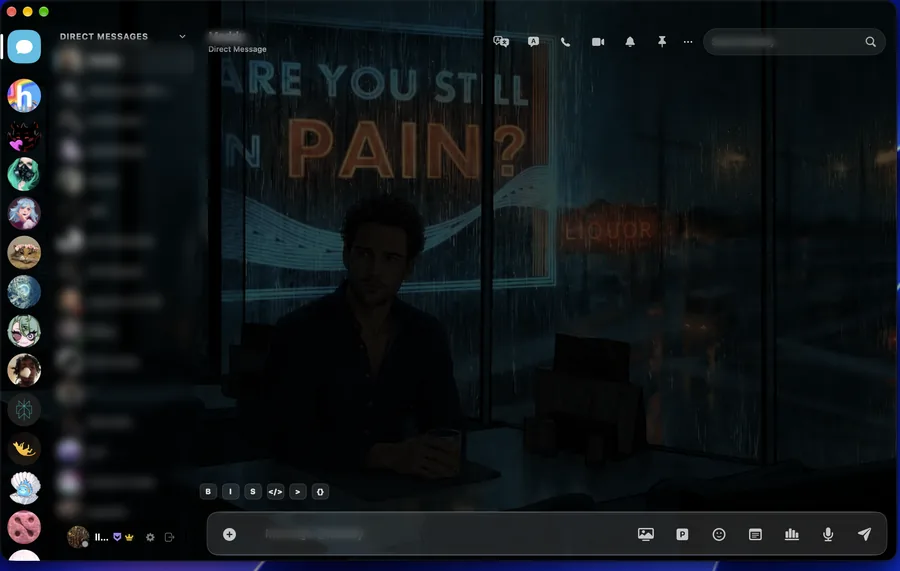Viewport: 900px width, 571px height.
Task: Record a voice message with microphone icon
Action: coord(828,534)
